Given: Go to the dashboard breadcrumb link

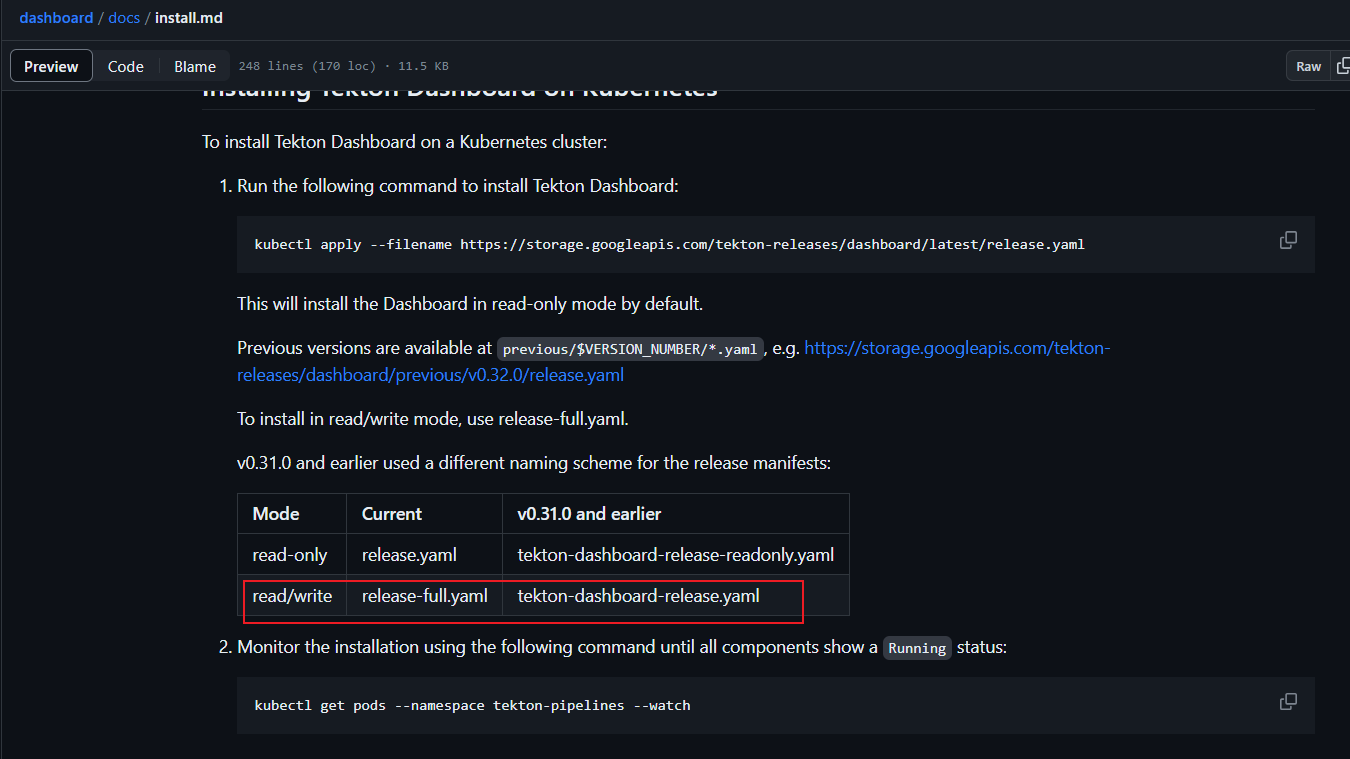Looking at the screenshot, I should click(56, 18).
